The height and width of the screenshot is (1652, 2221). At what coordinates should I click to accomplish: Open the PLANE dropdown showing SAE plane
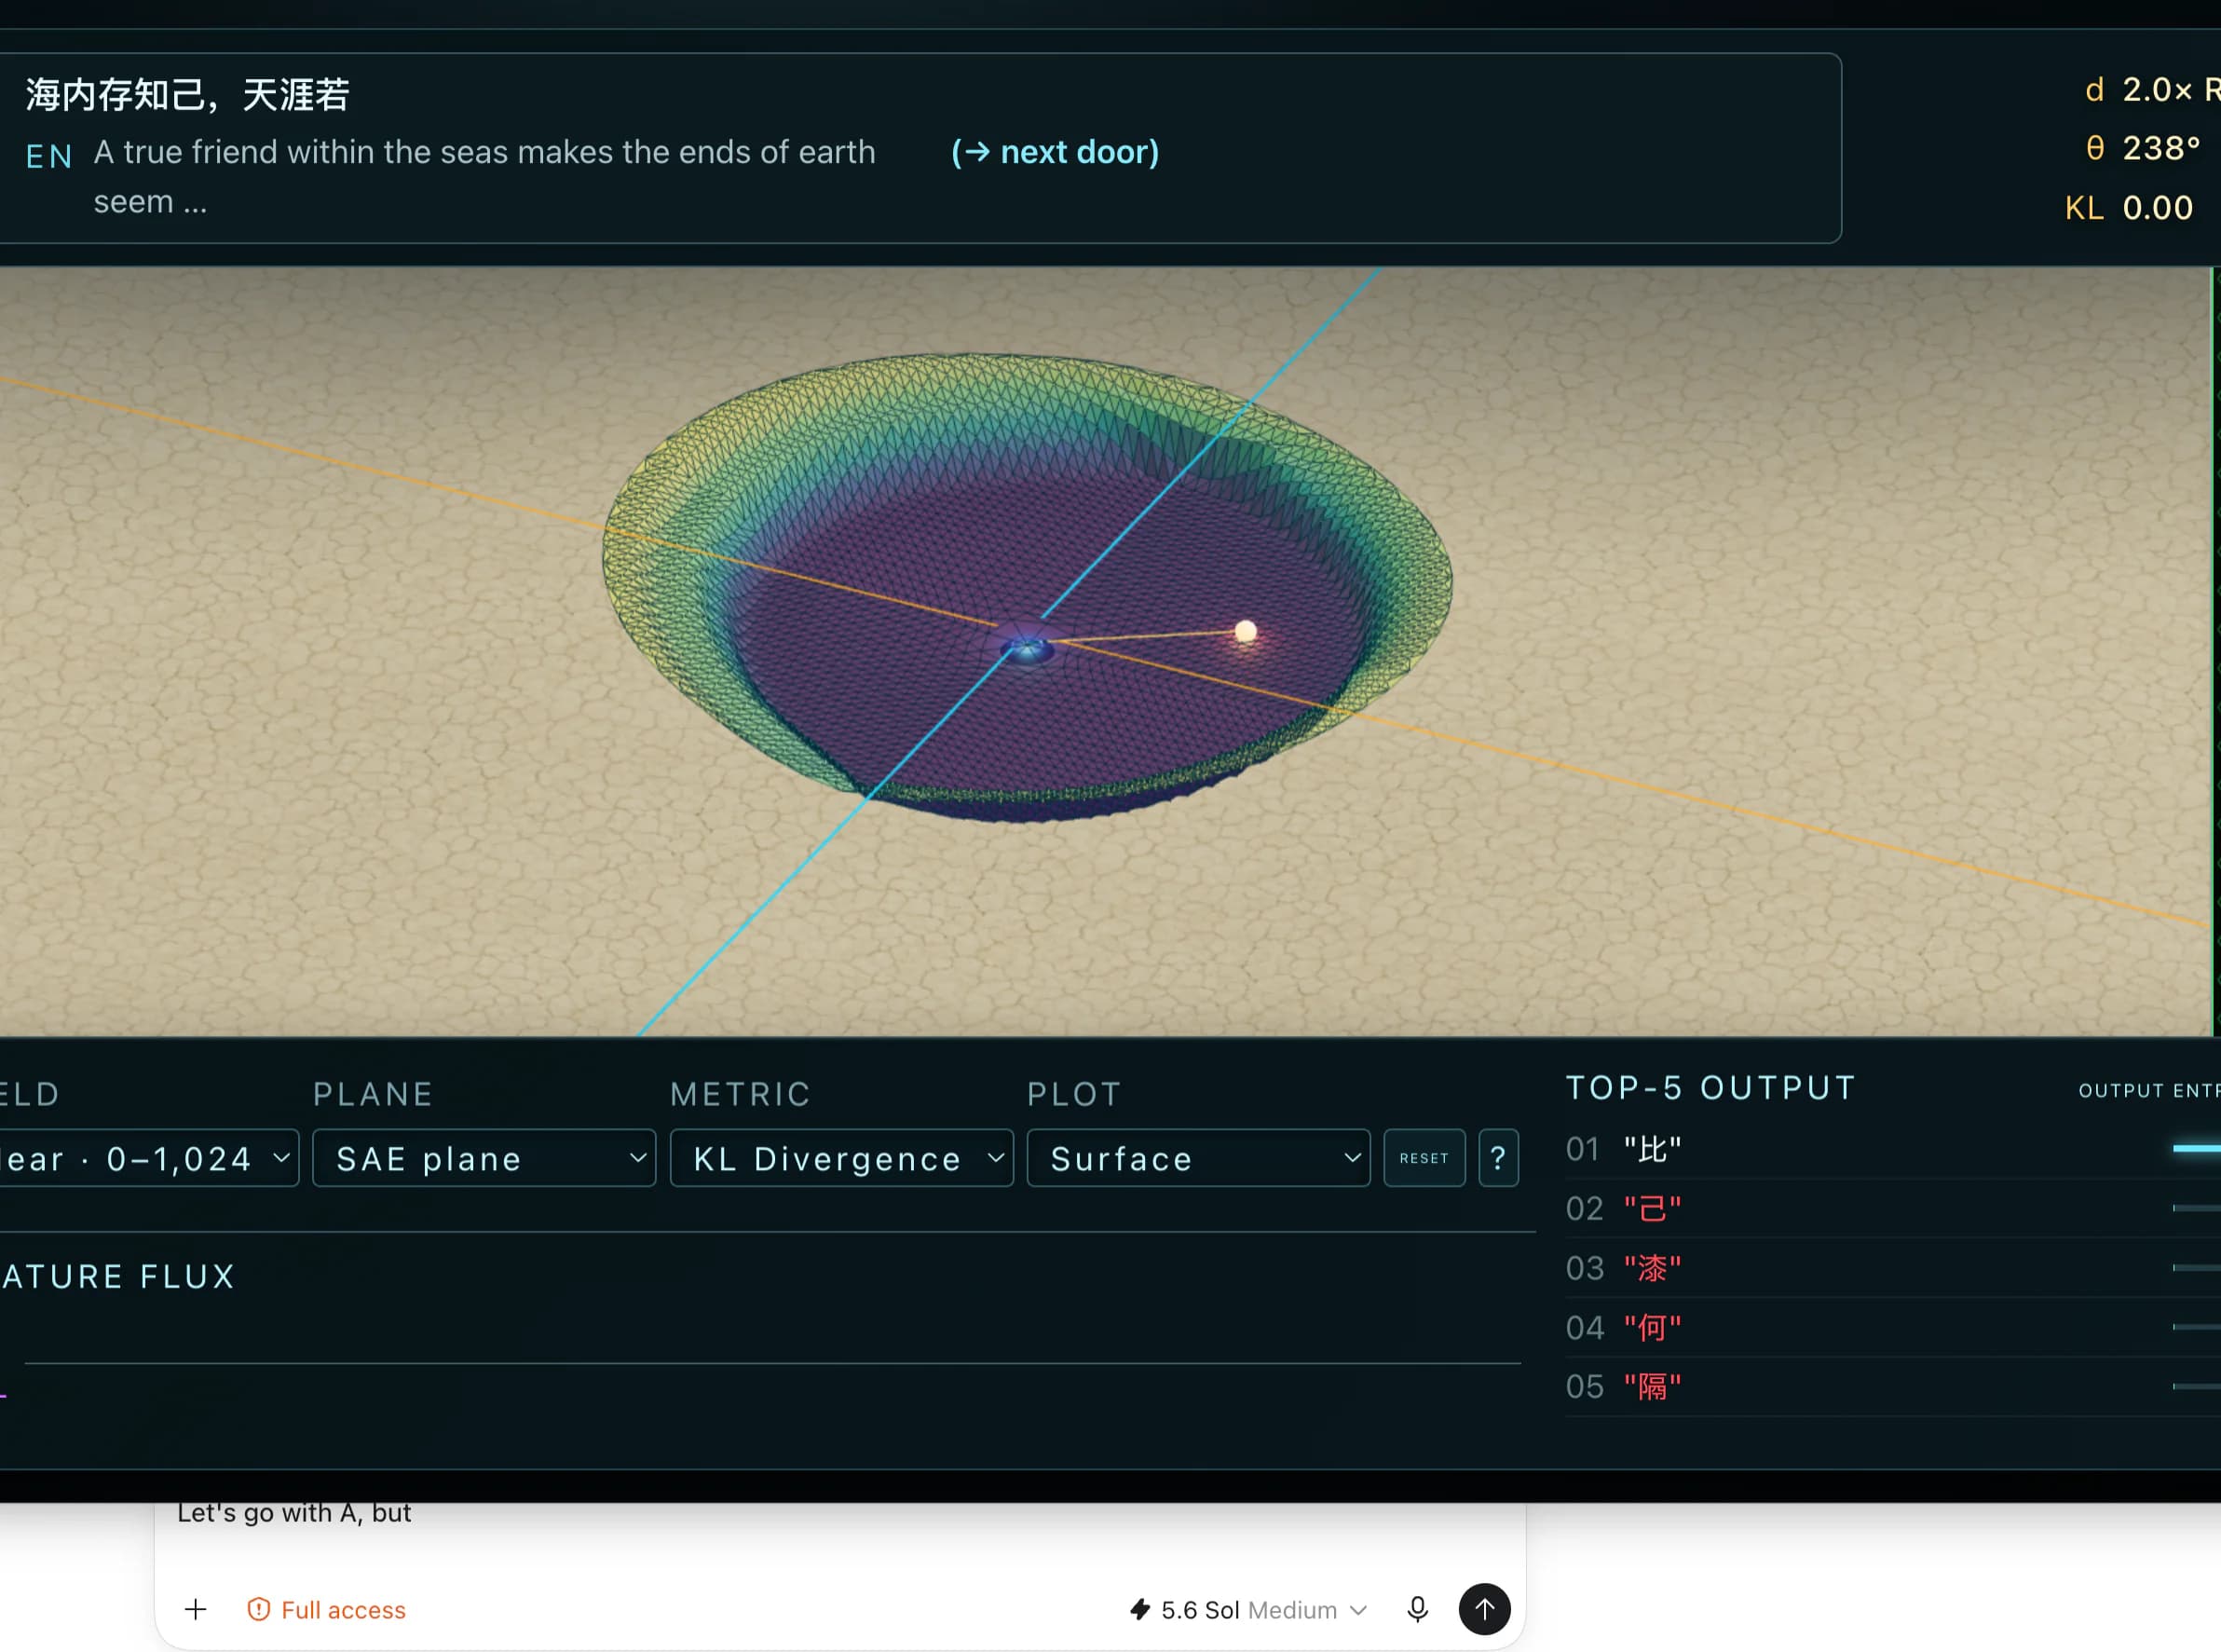point(484,1158)
